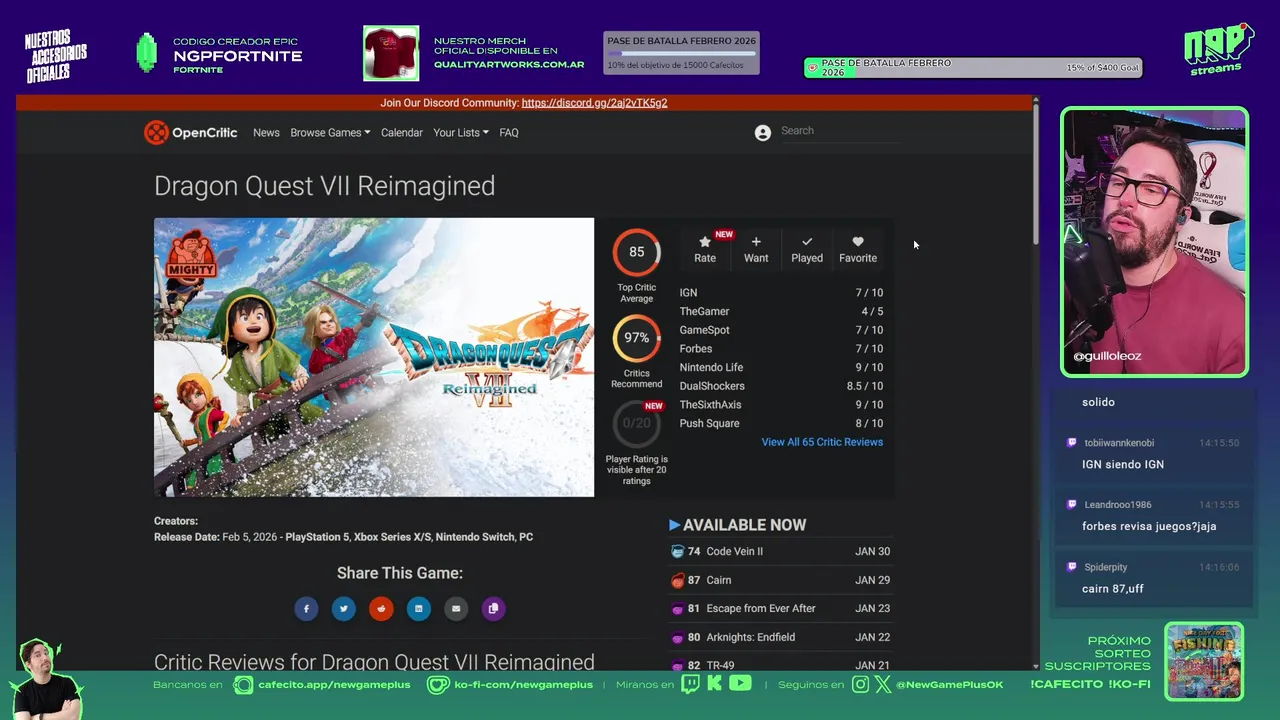Add game with Want plus icon

click(x=756, y=242)
